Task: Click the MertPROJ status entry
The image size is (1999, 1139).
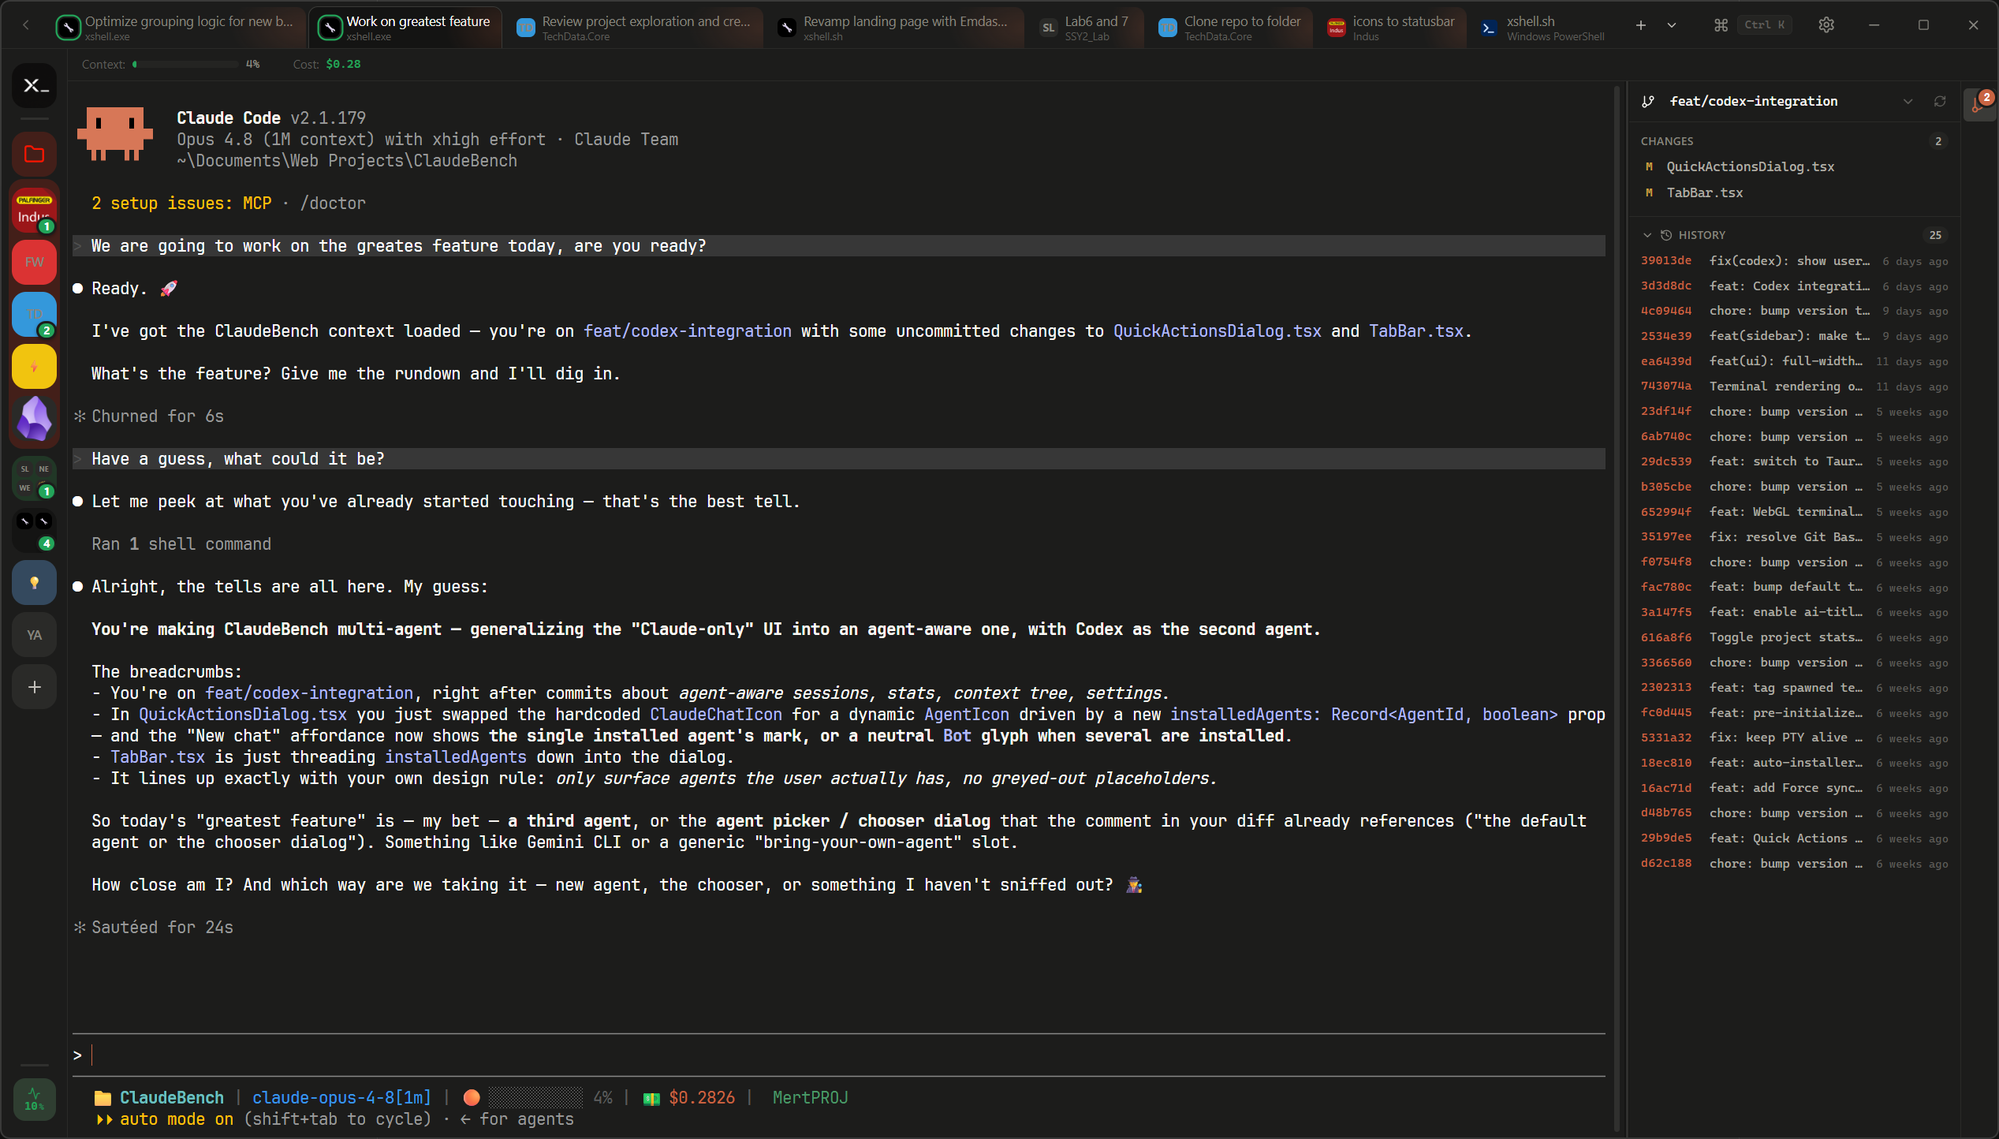Action: (x=810, y=1098)
